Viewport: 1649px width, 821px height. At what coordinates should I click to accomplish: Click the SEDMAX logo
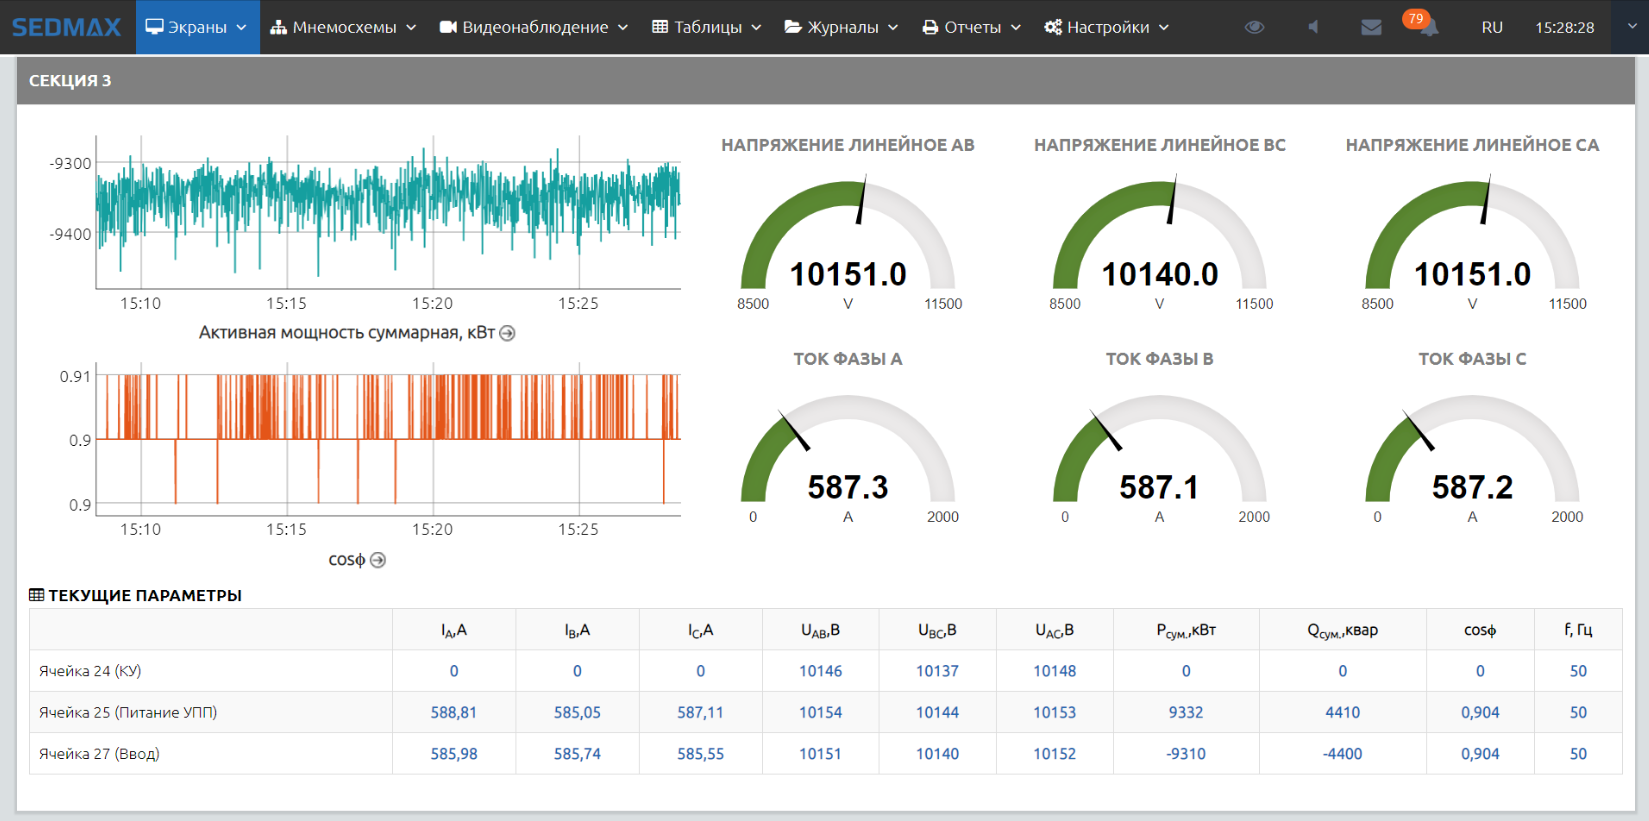pos(66,27)
